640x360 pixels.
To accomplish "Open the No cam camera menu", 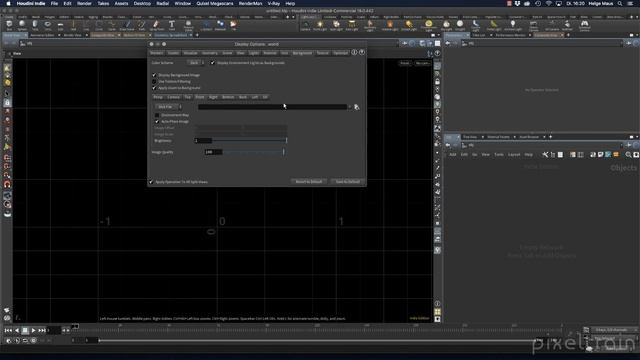I will 422,63.
